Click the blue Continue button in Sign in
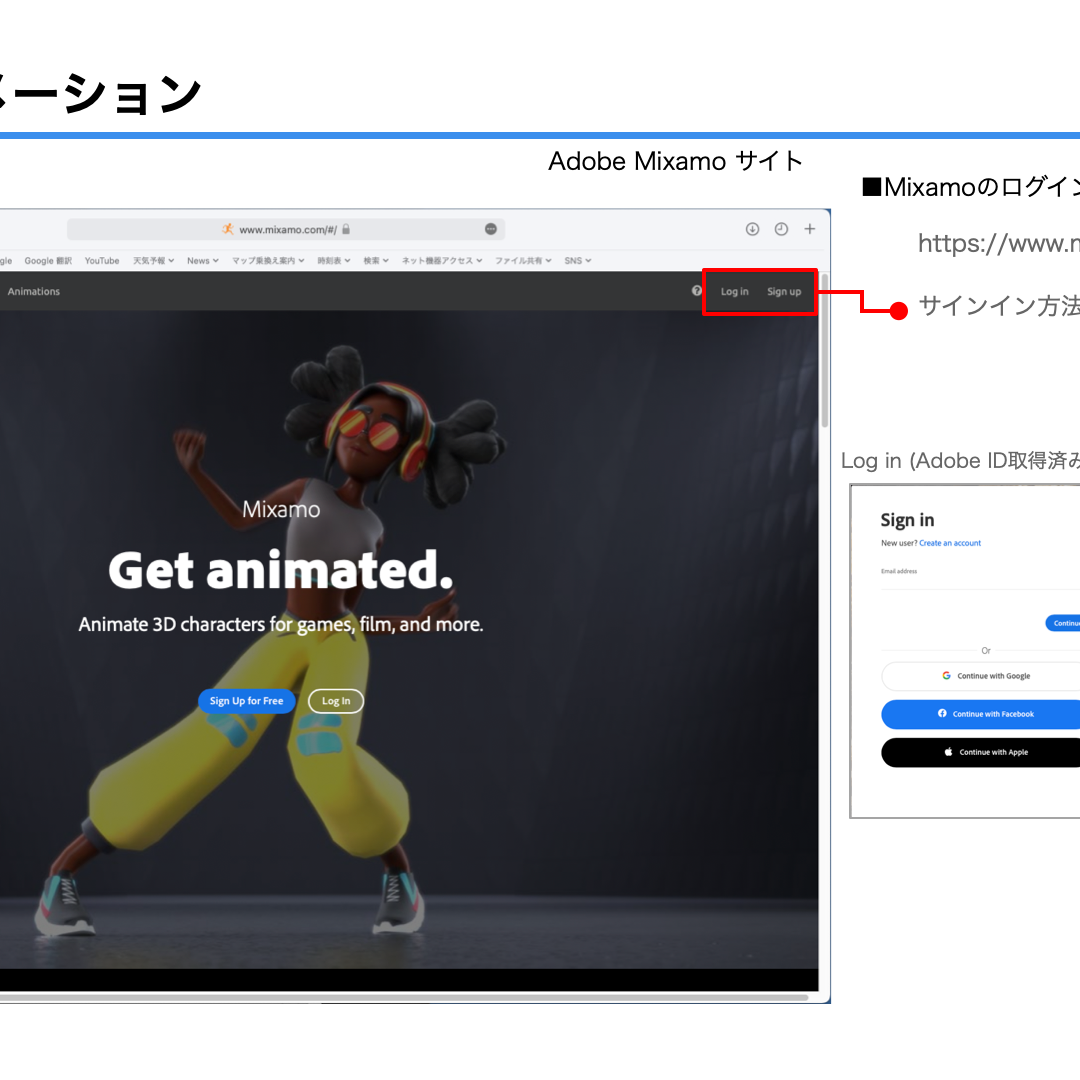 [x=1063, y=623]
